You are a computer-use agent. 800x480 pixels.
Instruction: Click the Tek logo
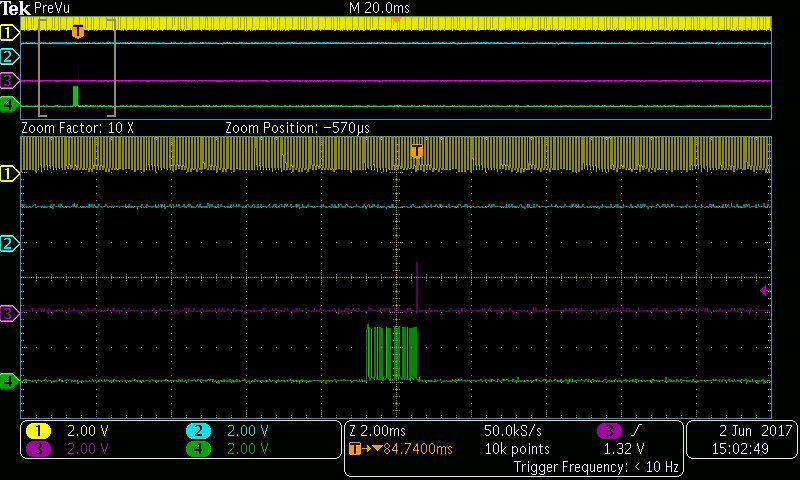(16, 8)
